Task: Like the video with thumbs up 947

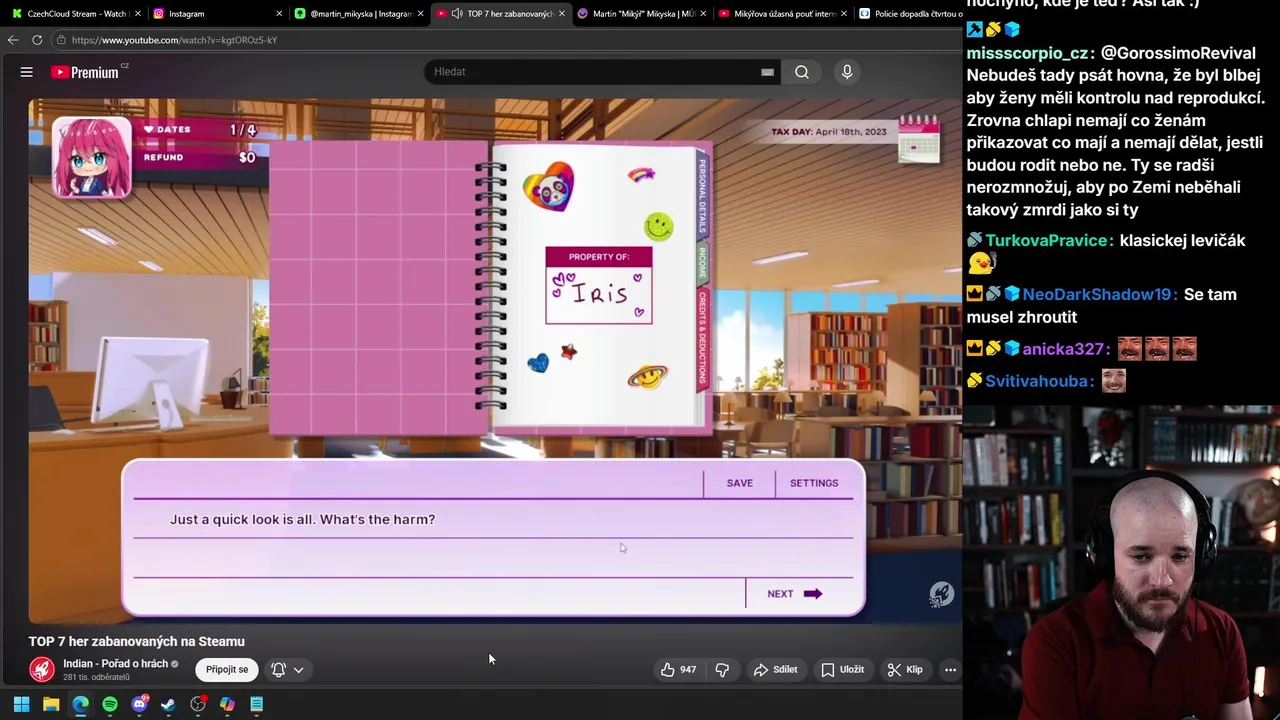Action: pos(678,669)
